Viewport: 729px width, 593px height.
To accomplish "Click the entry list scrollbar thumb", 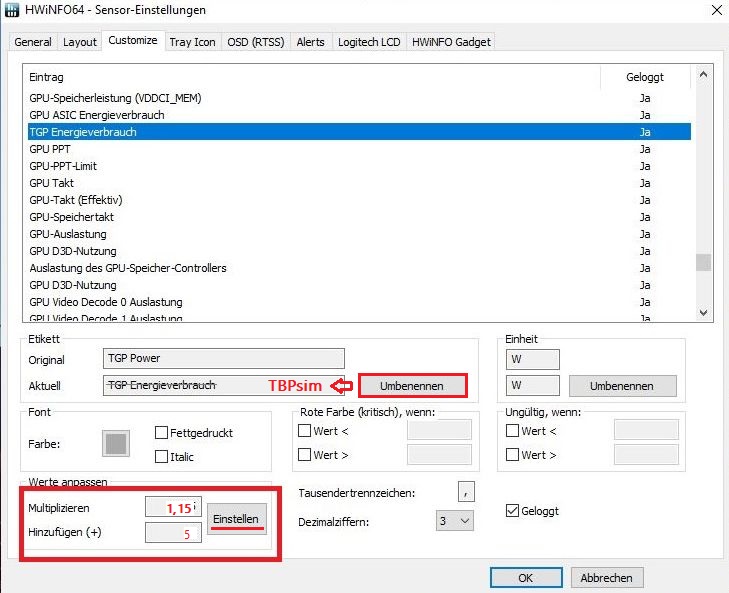I will 703,262.
